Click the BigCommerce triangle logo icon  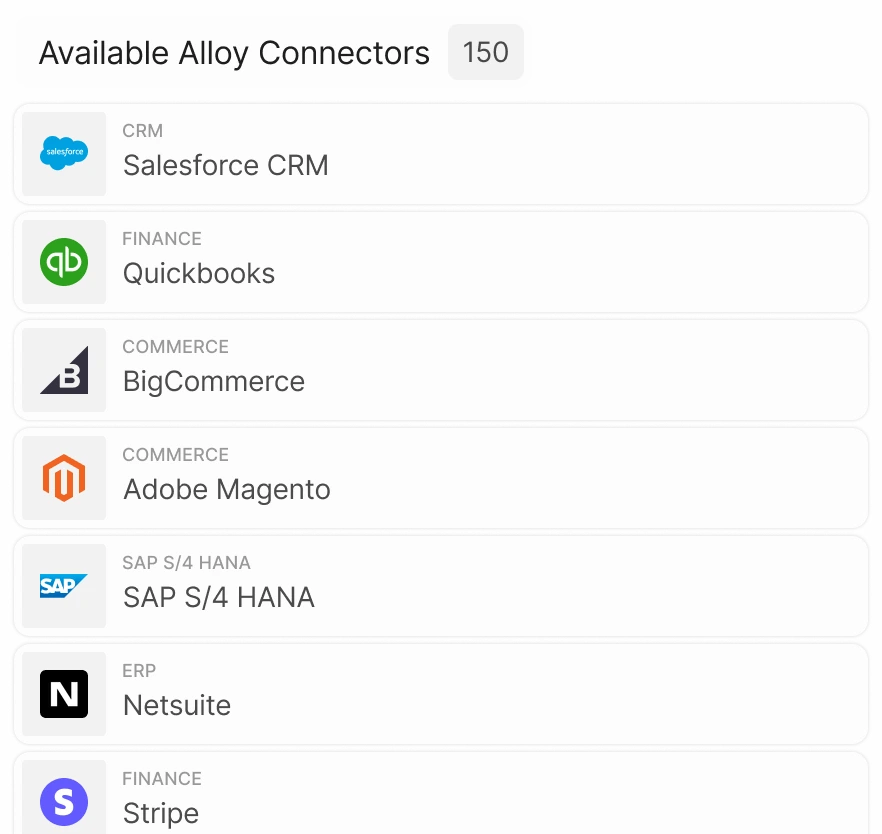[64, 370]
